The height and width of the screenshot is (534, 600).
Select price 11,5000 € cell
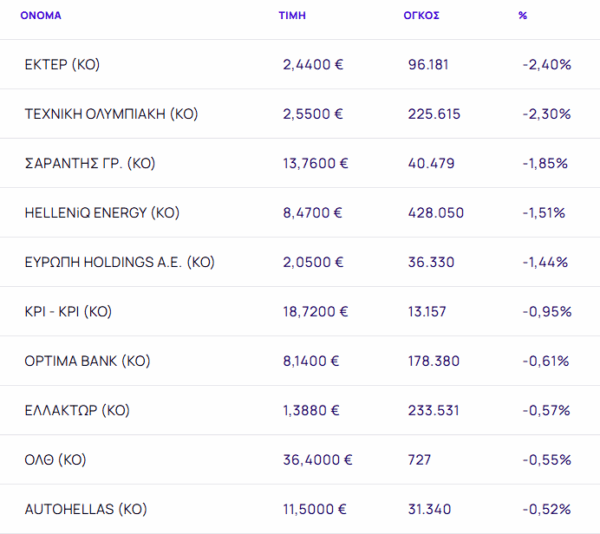pos(315,509)
